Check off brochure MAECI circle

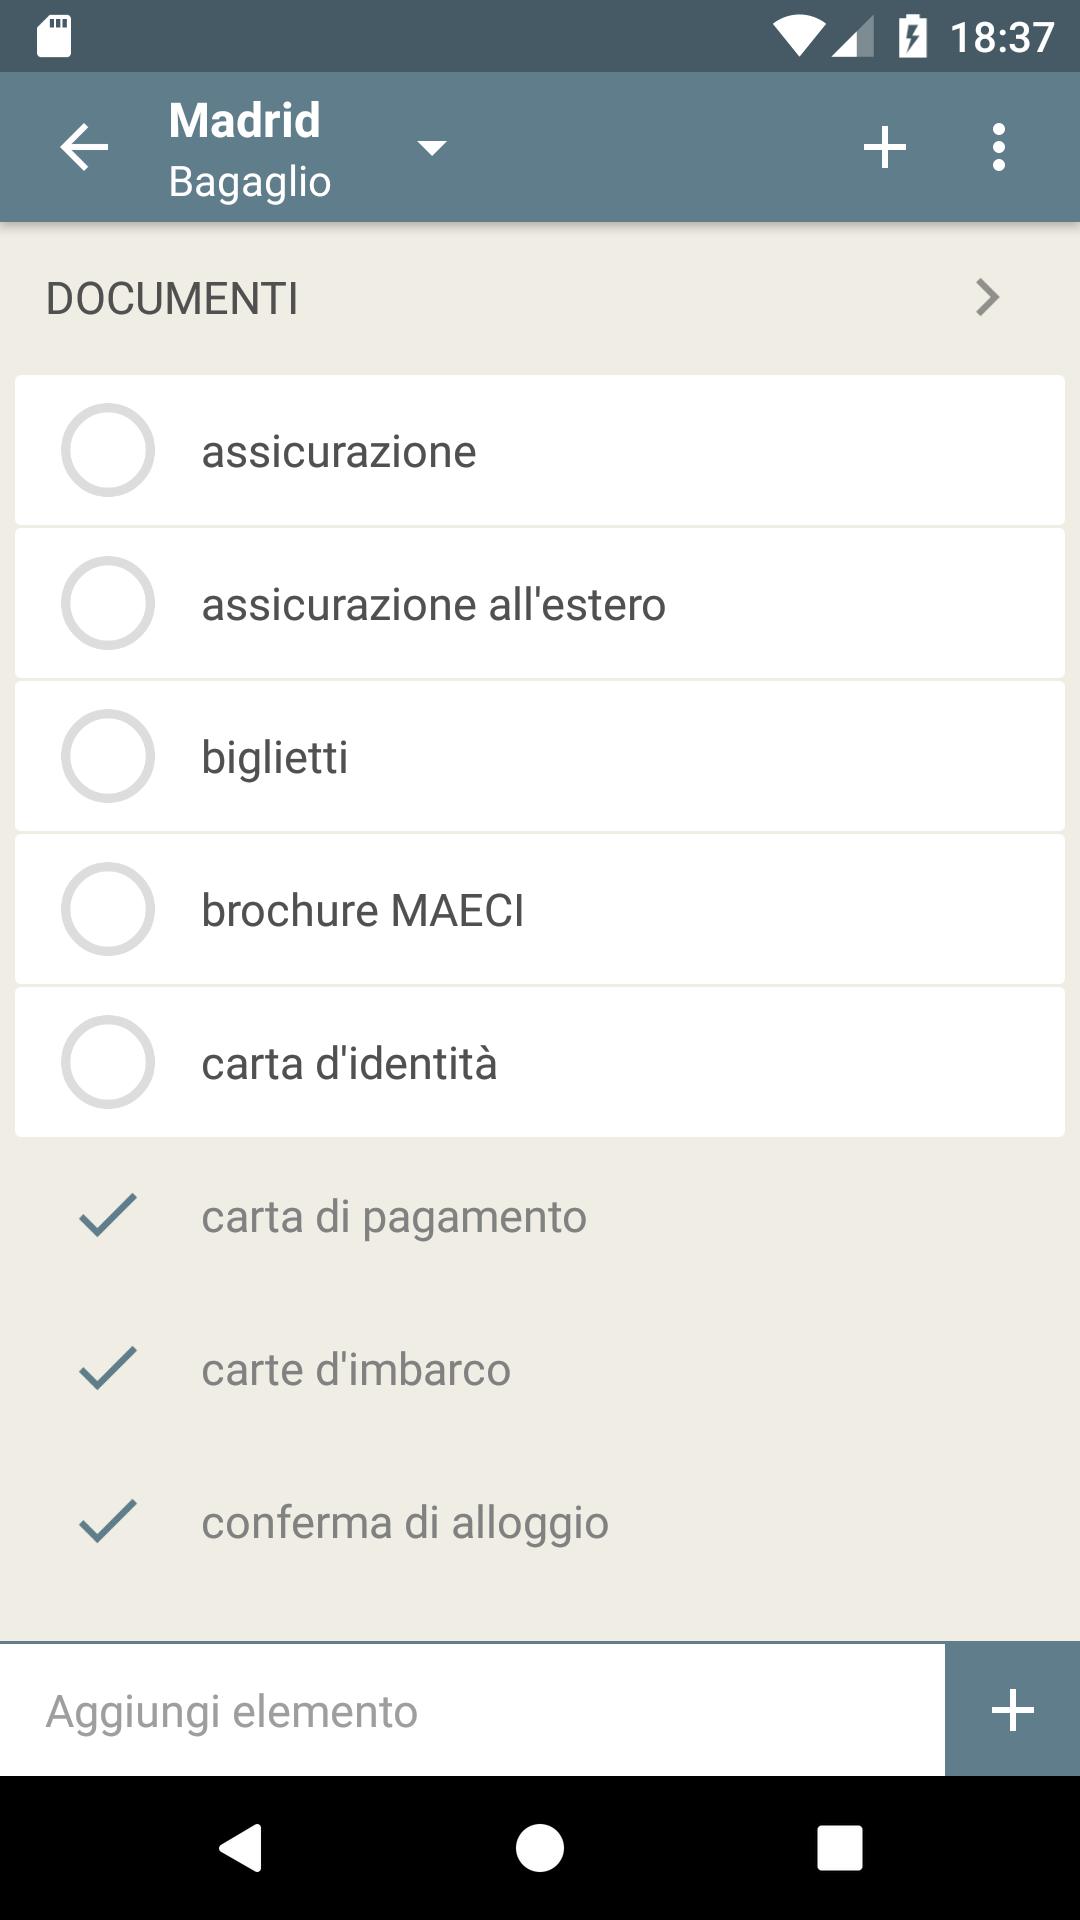pos(108,909)
